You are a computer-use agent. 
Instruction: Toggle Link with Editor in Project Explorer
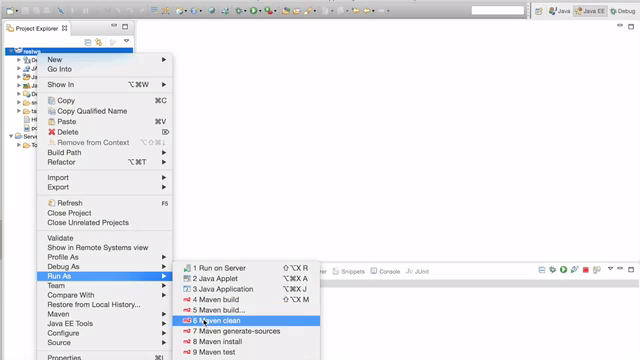tap(99, 42)
